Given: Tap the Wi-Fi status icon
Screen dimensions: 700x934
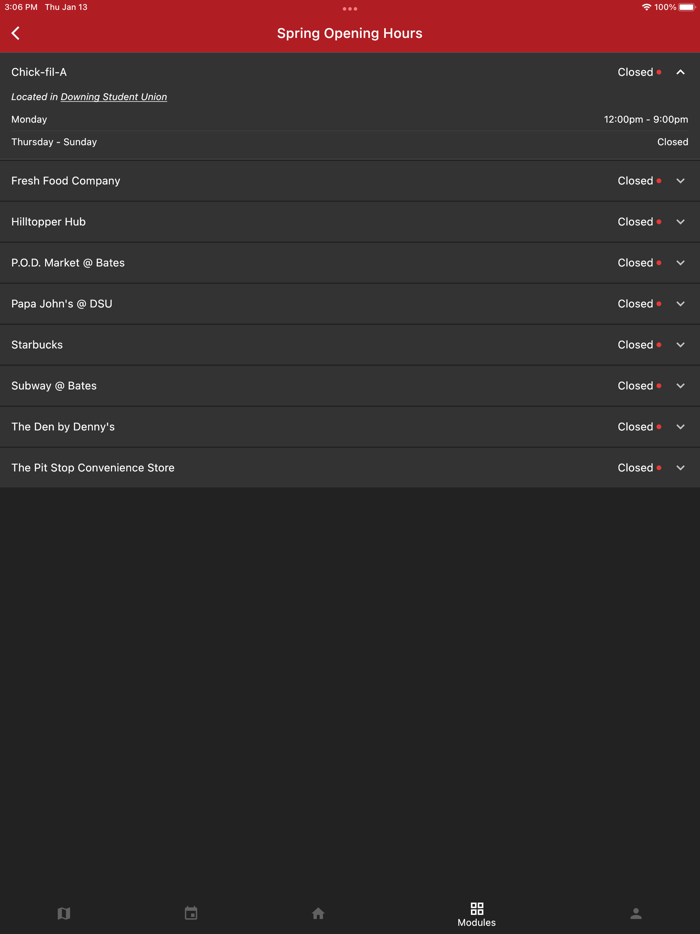Looking at the screenshot, I should [x=646, y=7].
